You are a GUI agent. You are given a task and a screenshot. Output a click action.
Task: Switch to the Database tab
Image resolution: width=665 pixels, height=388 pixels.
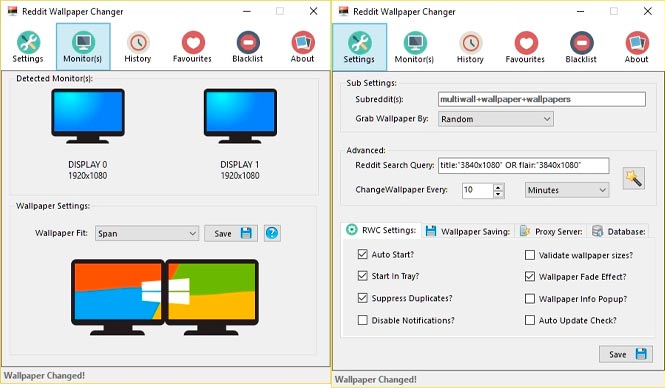pyautogui.click(x=618, y=231)
